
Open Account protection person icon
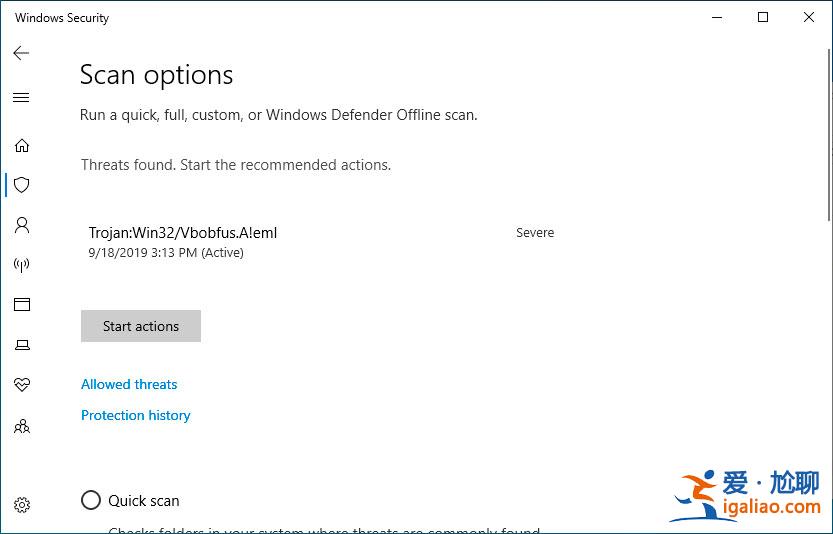coord(22,225)
